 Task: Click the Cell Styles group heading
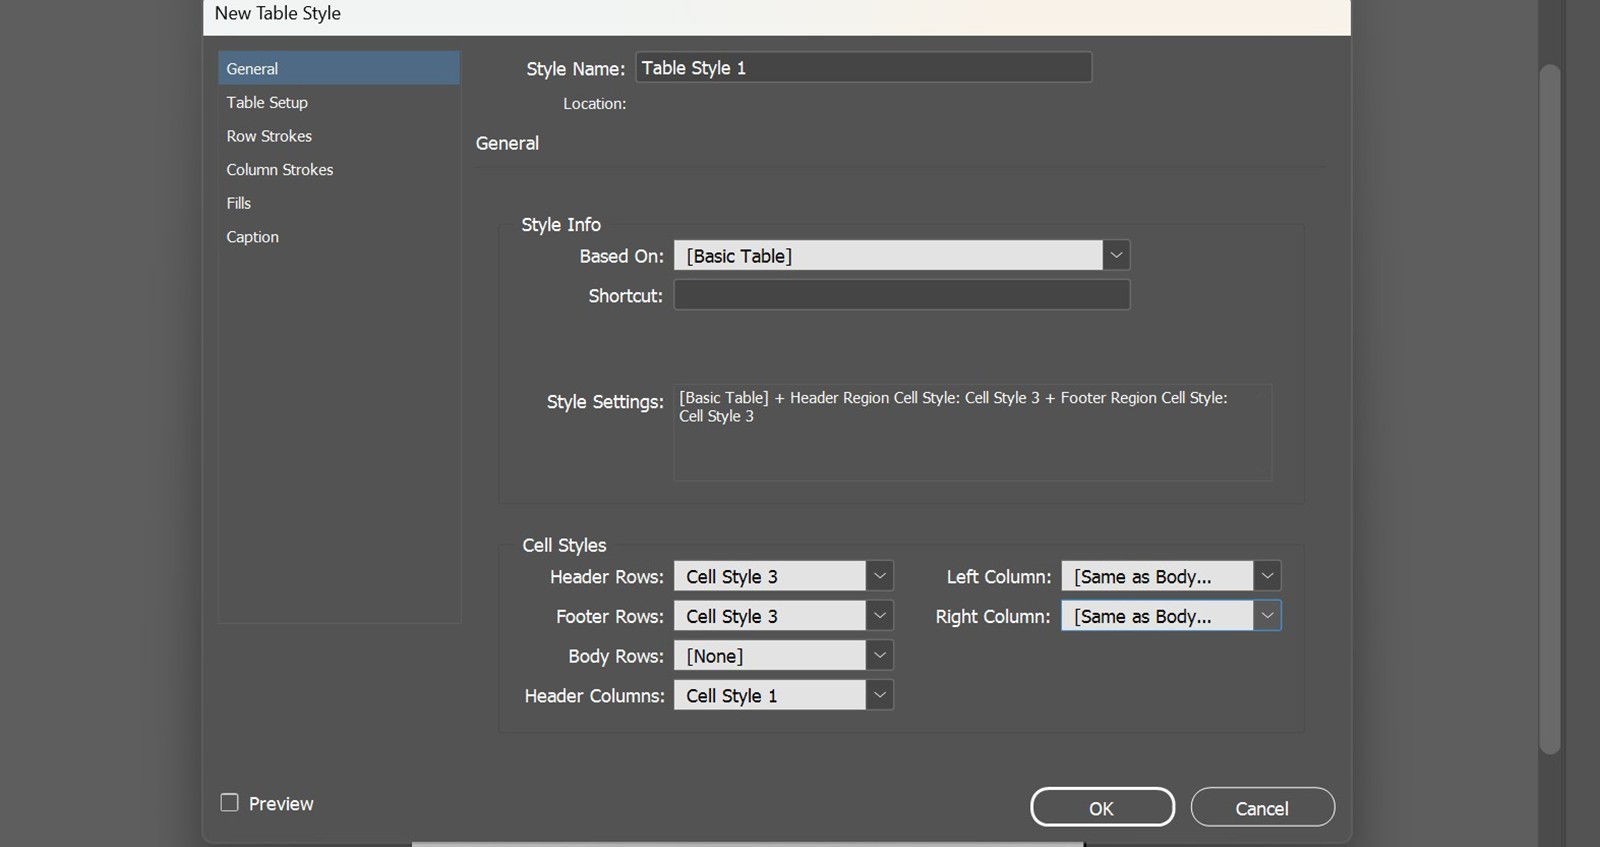(x=564, y=545)
